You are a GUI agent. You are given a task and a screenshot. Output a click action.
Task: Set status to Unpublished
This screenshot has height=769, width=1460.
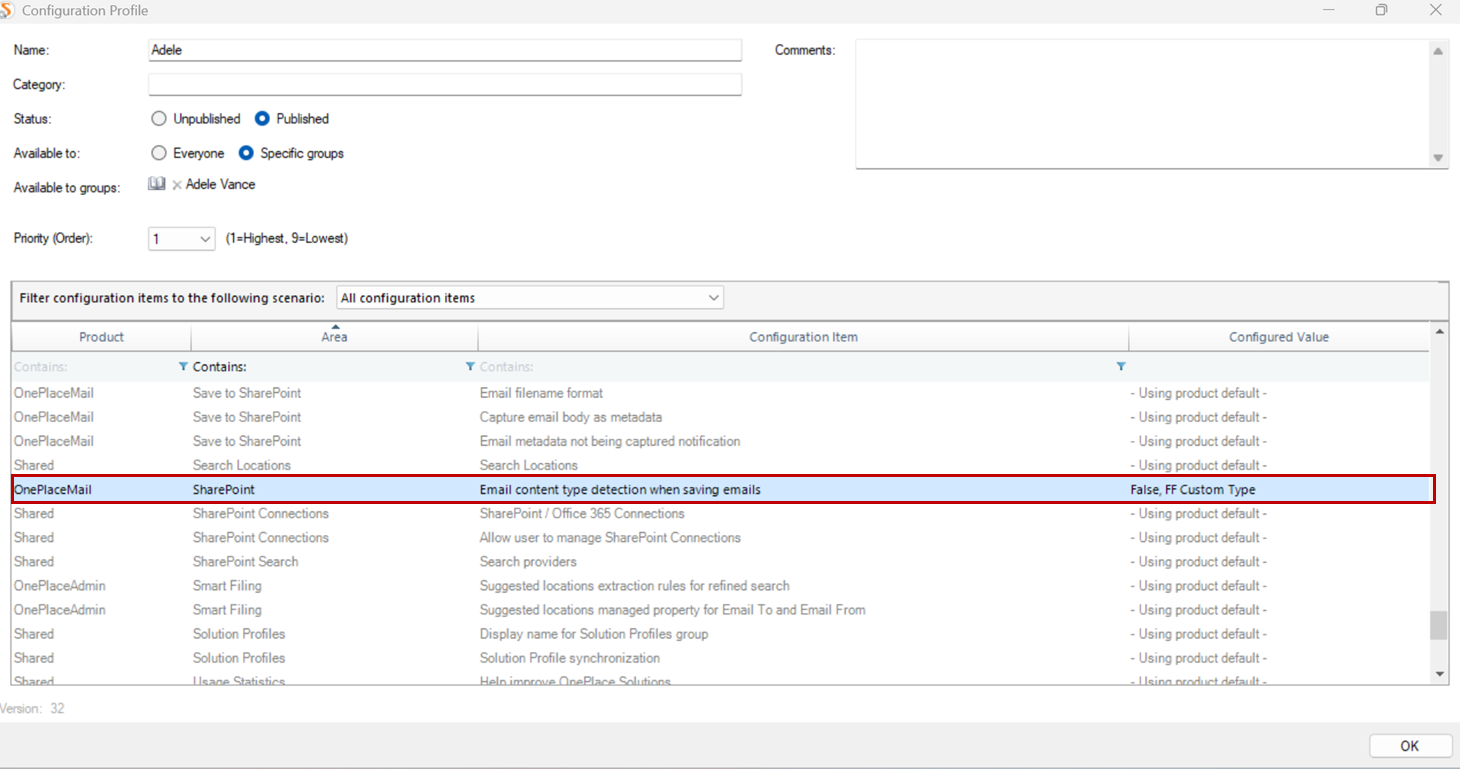159,119
